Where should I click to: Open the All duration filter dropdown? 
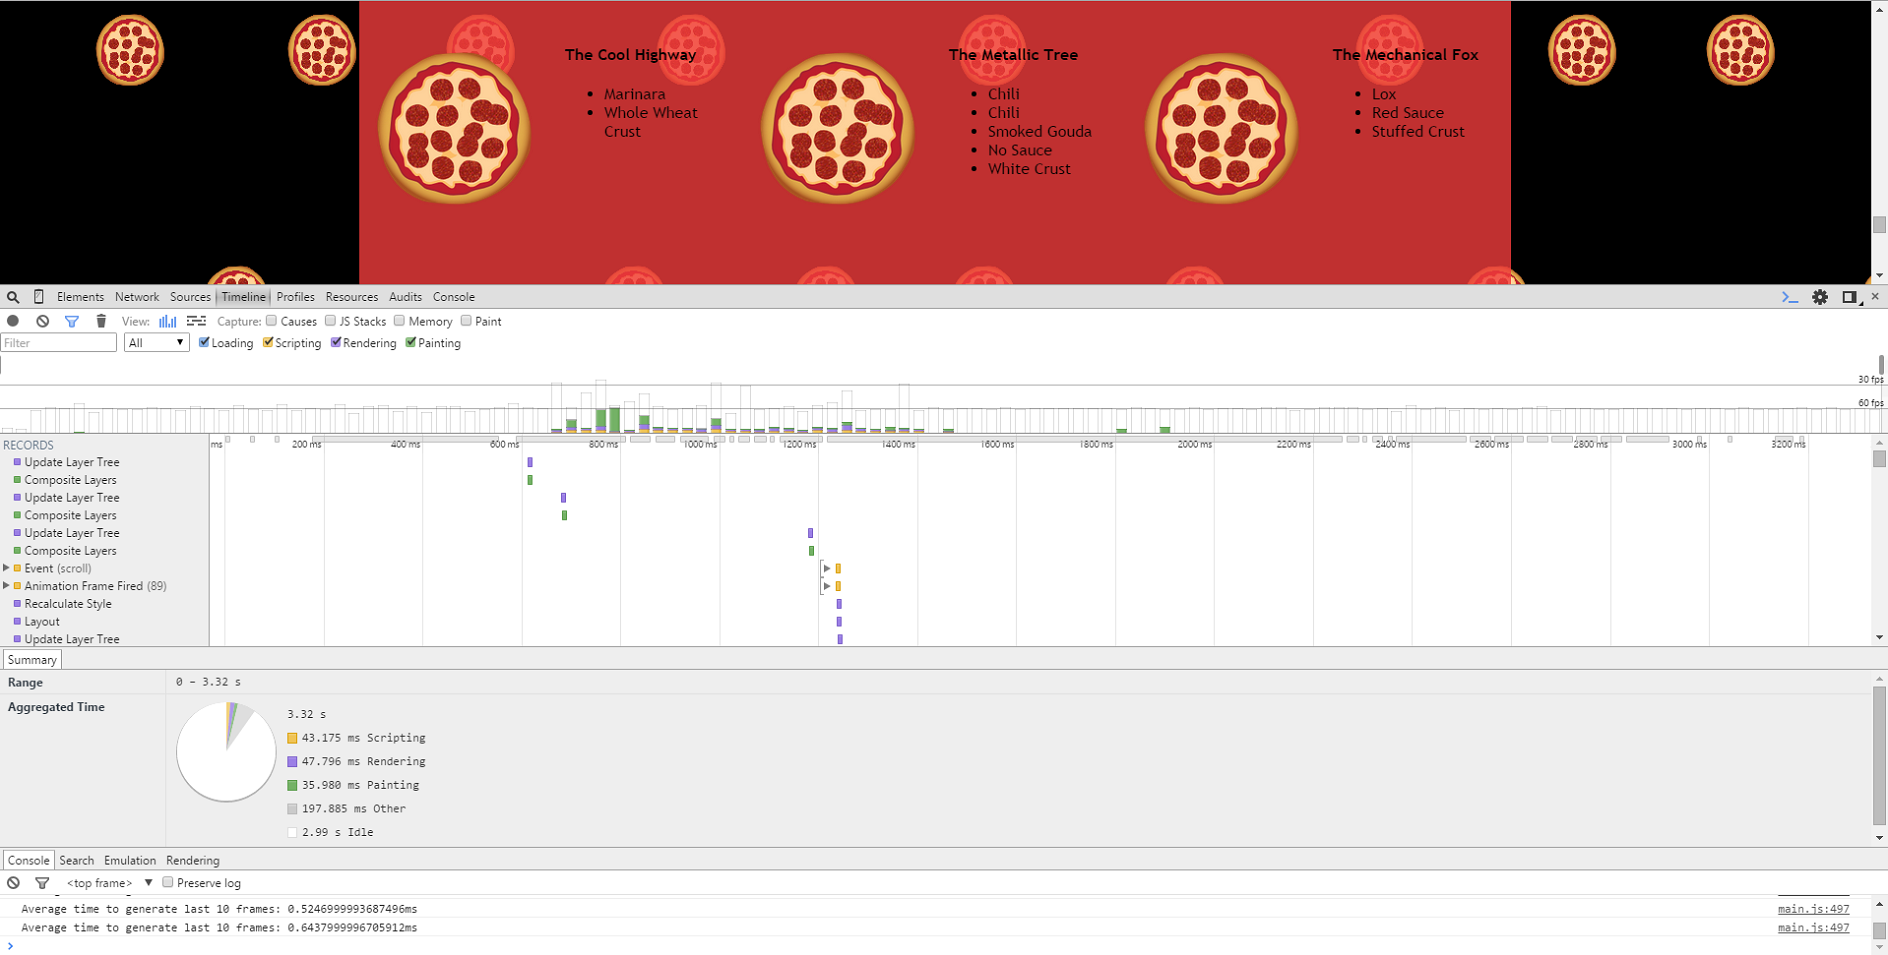[x=157, y=343]
